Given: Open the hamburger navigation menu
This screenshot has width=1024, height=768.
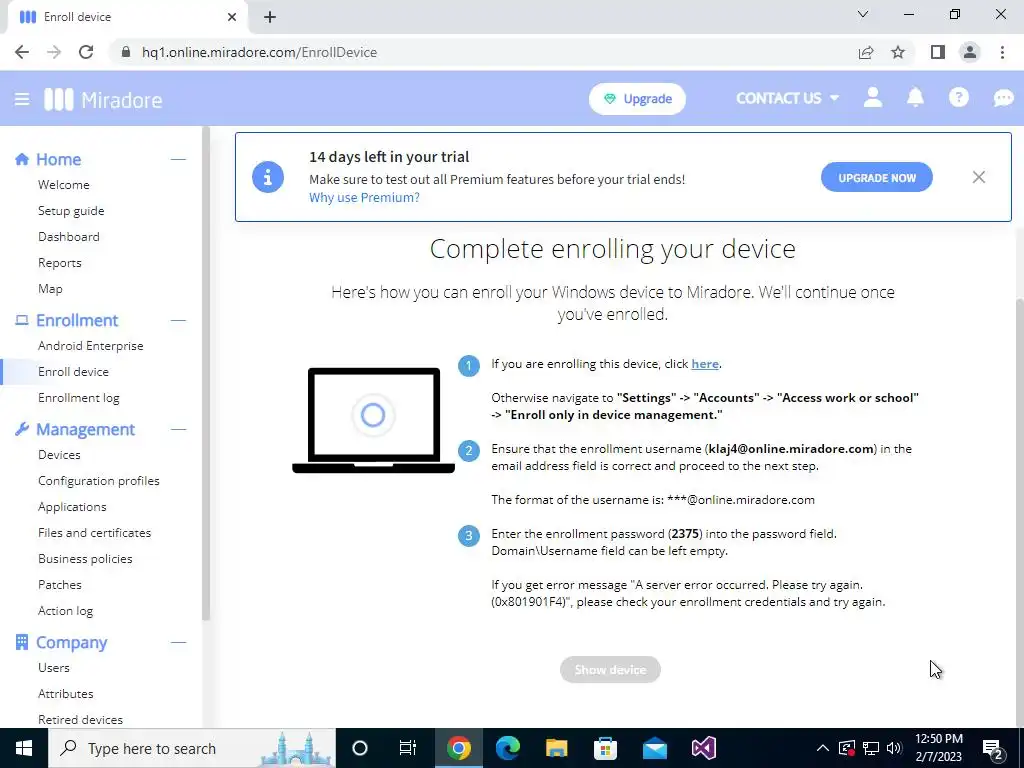Looking at the screenshot, I should [x=22, y=99].
